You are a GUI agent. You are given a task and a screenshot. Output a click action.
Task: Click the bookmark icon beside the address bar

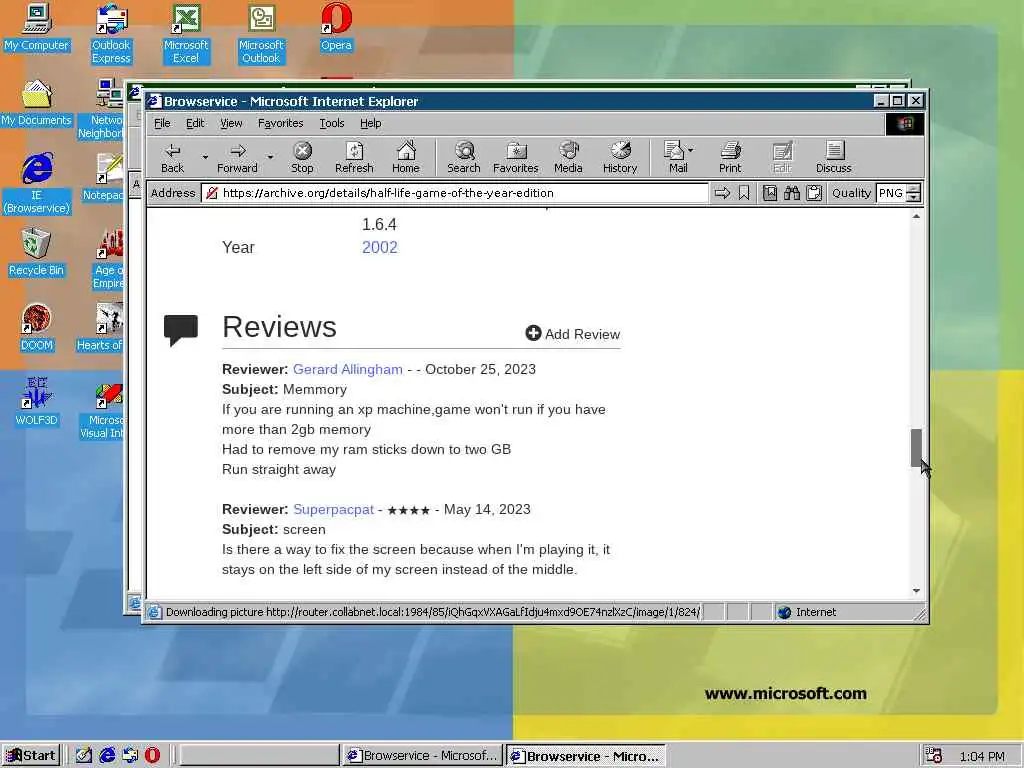click(x=744, y=193)
